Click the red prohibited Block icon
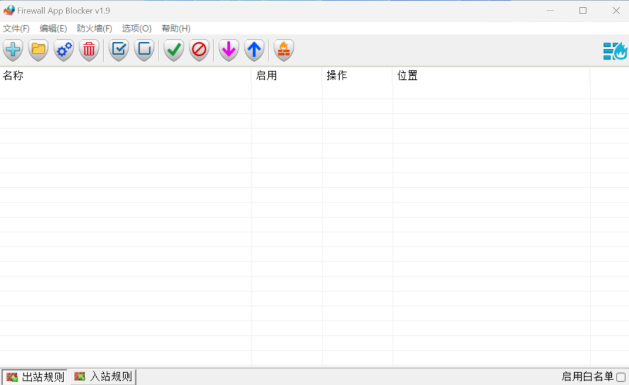Image resolution: width=629 pixels, height=385 pixels. coord(199,50)
